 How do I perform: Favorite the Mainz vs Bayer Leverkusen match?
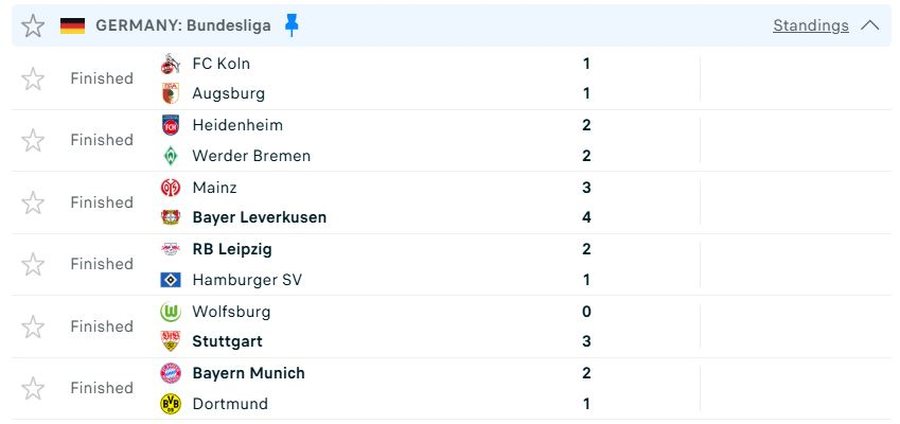click(33, 203)
